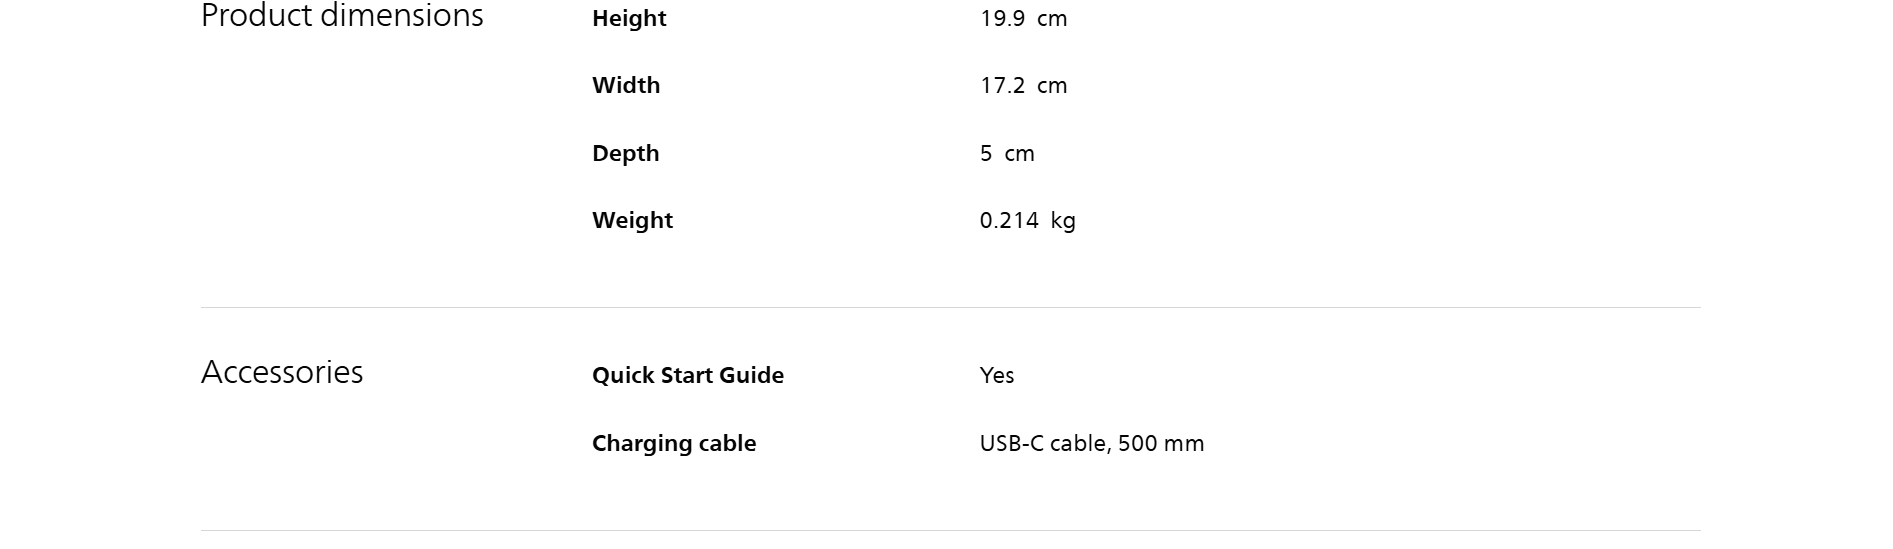Click the divider line below Charging cable
The image size is (1893, 549).
pyautogui.click(x=950, y=530)
